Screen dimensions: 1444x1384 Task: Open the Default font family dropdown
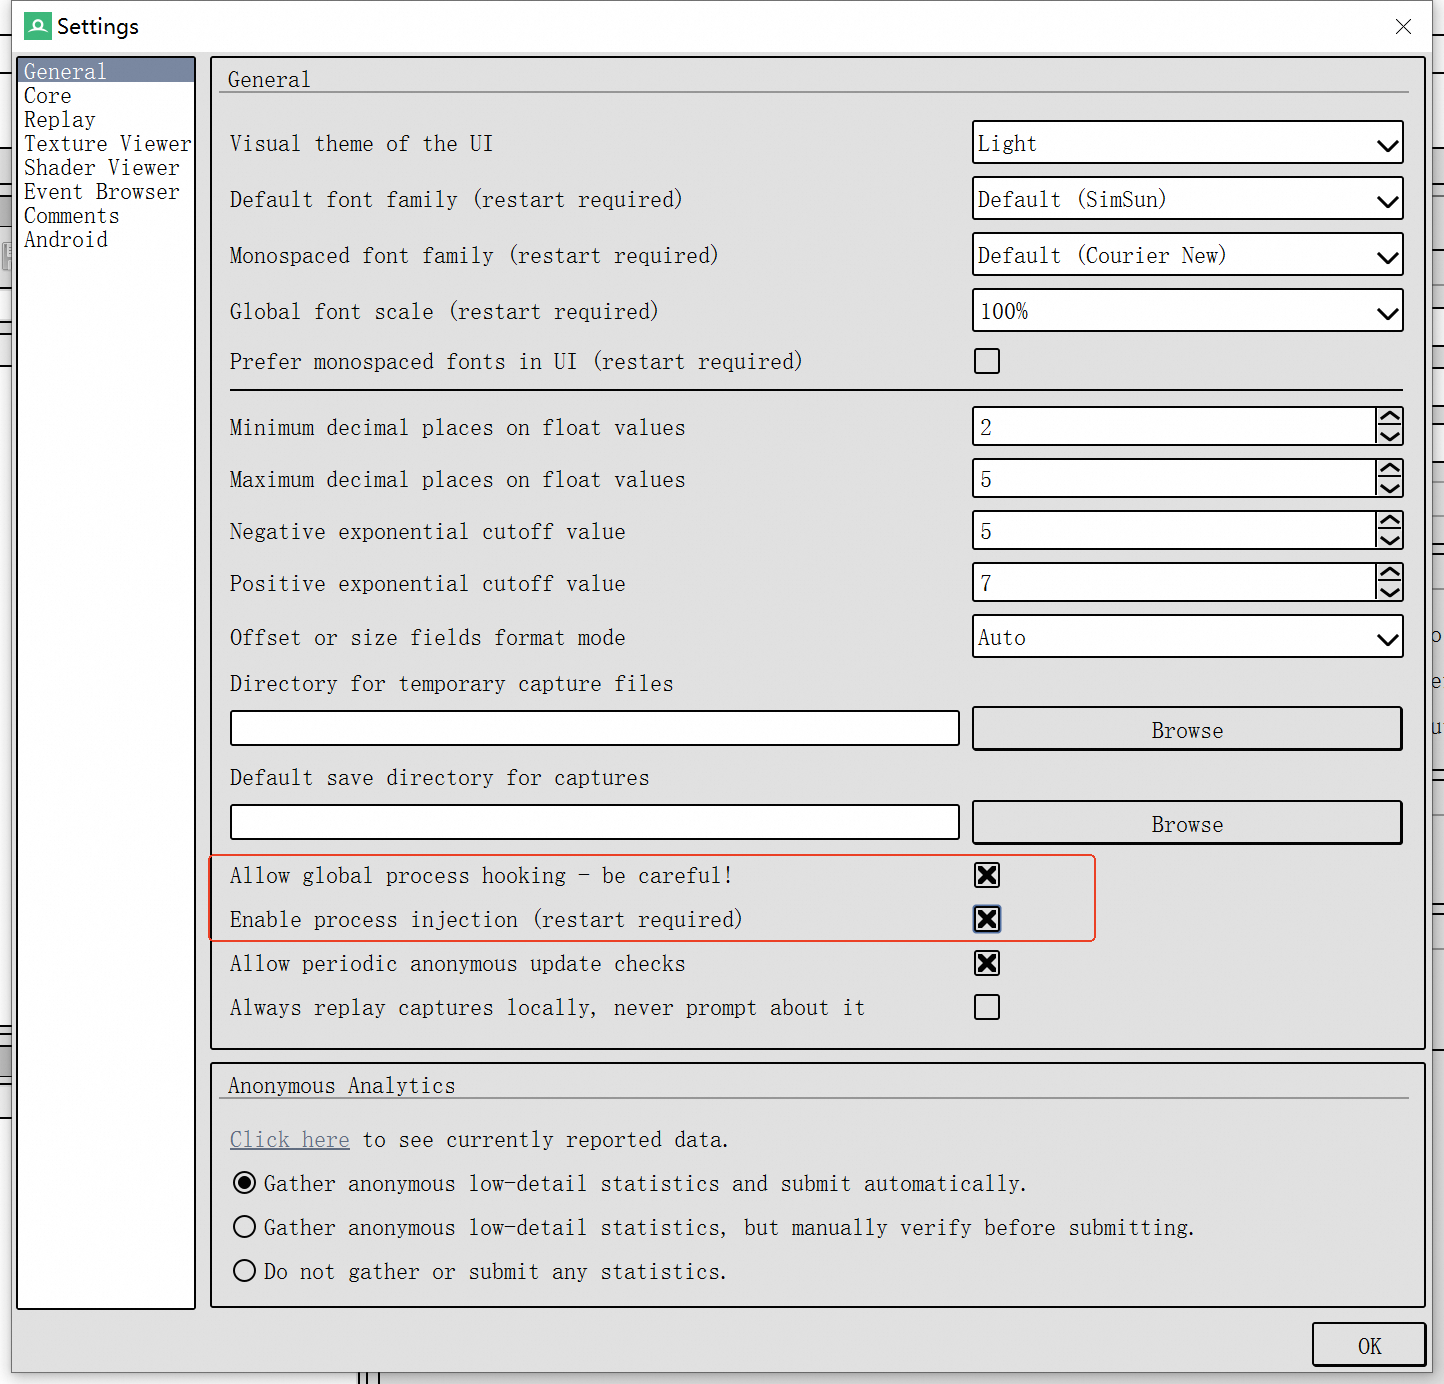pyautogui.click(x=1186, y=199)
